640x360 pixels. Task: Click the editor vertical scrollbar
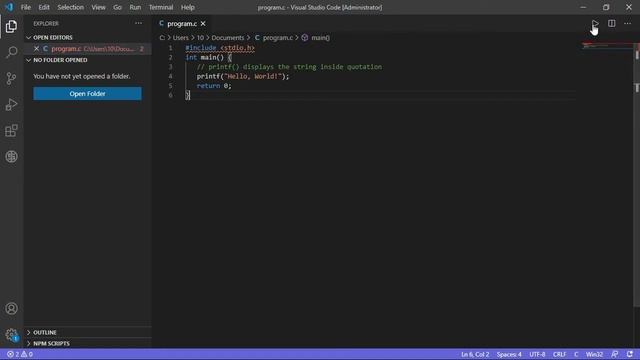637,174
